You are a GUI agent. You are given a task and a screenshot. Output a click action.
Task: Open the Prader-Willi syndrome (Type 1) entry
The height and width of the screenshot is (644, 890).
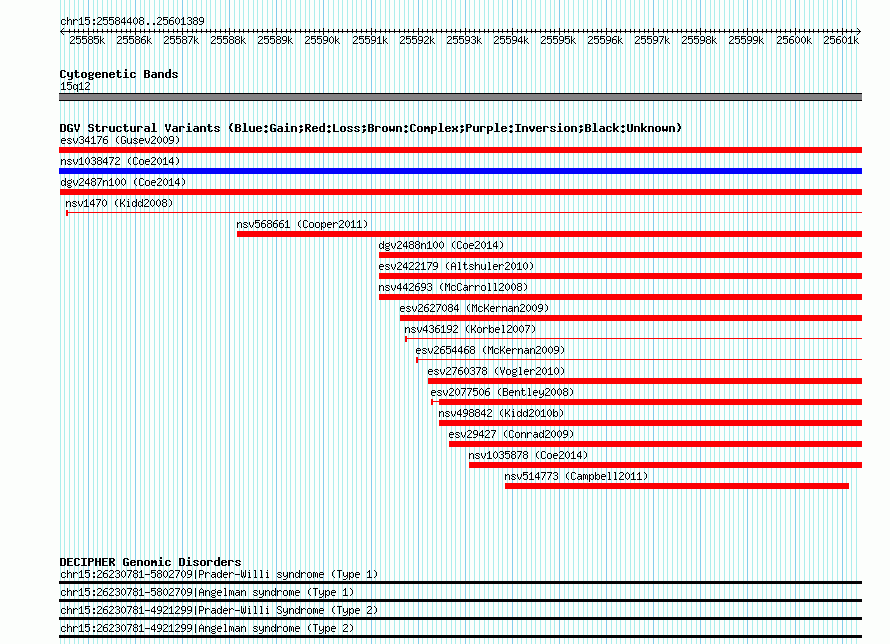(x=219, y=574)
